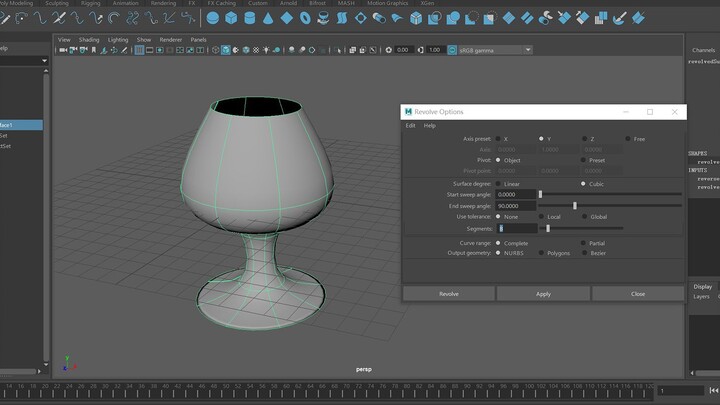The height and width of the screenshot is (405, 720).
Task: Switch viewport to wireframe display
Action: tap(215, 50)
